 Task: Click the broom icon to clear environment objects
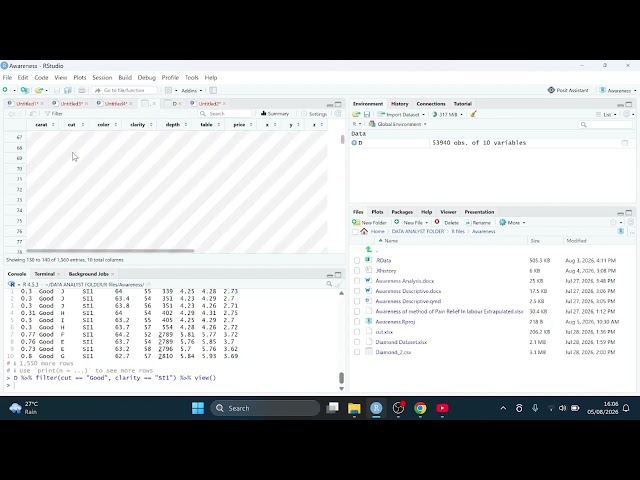tap(473, 114)
